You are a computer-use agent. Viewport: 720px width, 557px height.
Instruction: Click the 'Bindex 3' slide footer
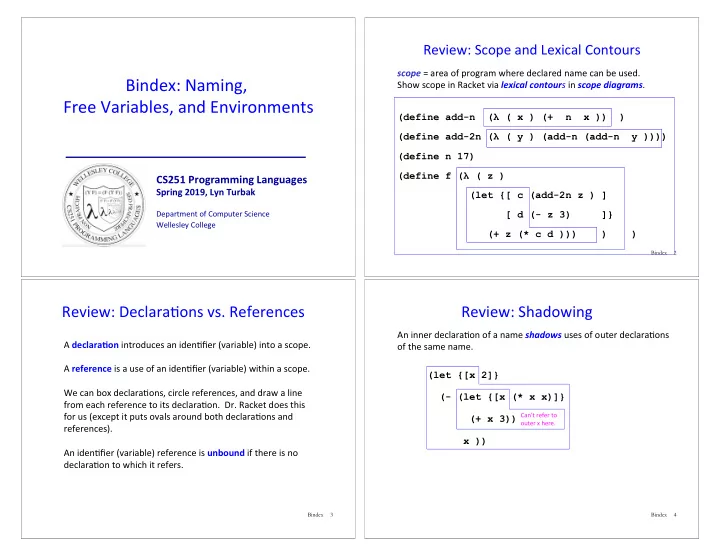(x=320, y=515)
